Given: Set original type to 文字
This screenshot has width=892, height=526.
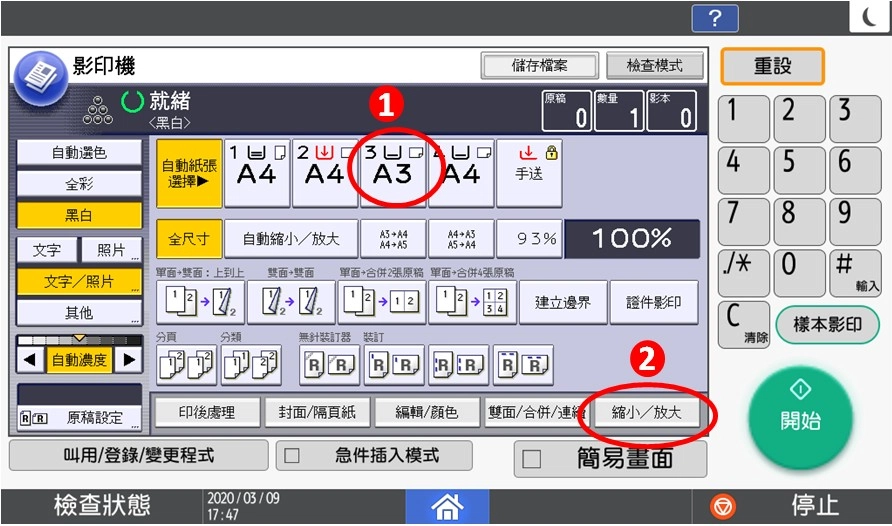Looking at the screenshot, I should pyautogui.click(x=47, y=250).
